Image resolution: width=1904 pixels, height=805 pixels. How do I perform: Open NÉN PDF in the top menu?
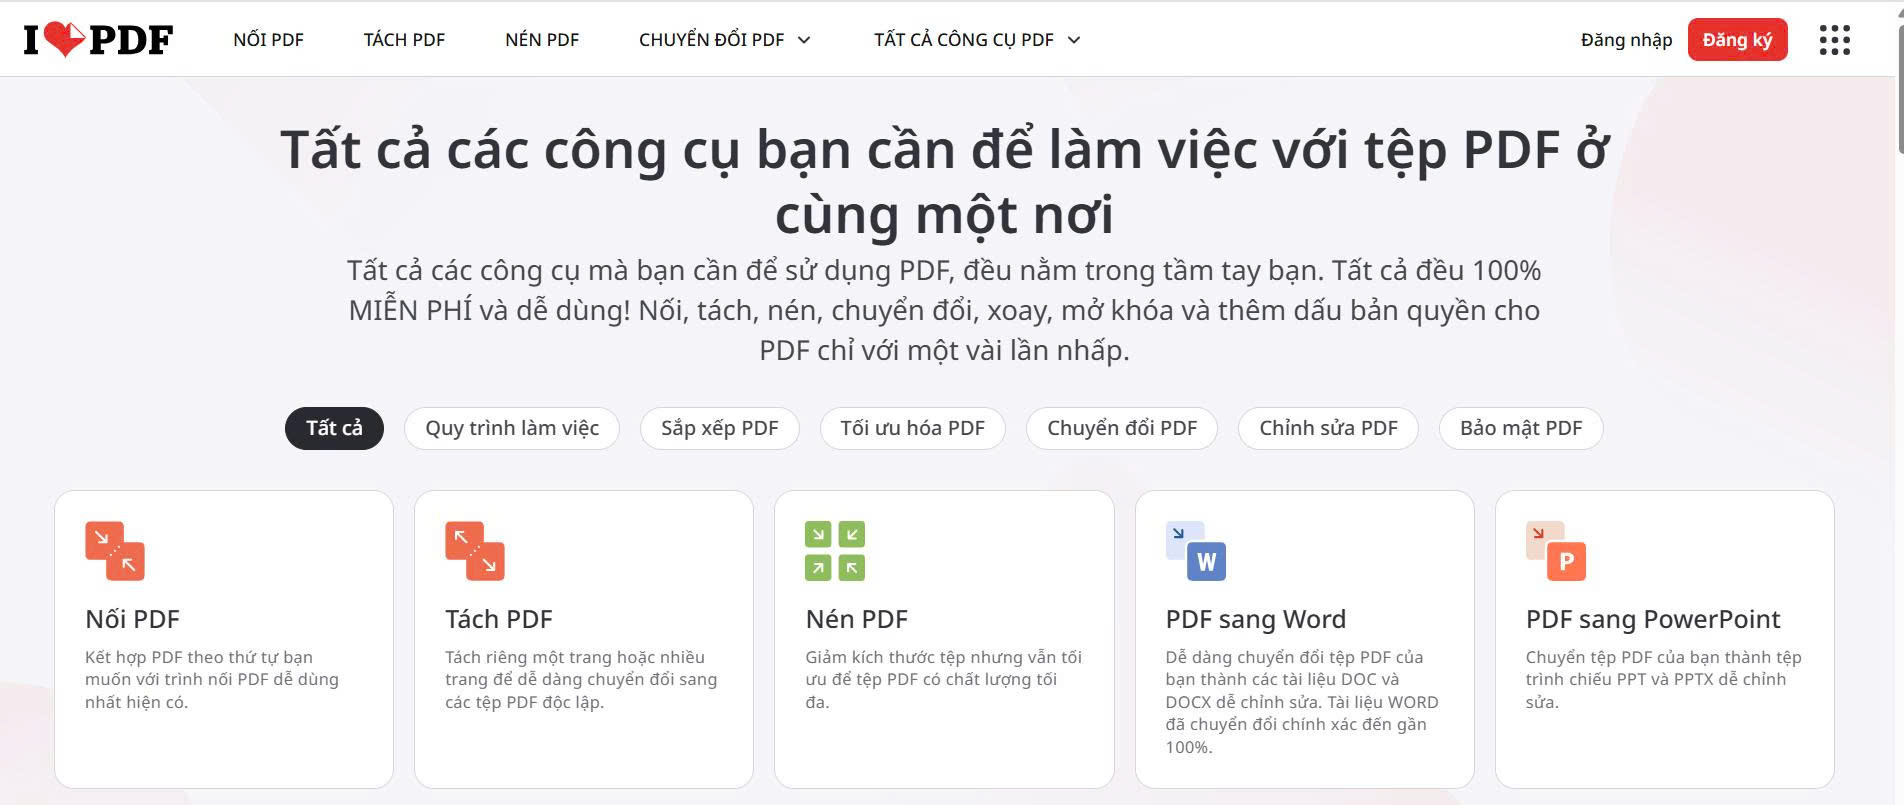pos(542,40)
